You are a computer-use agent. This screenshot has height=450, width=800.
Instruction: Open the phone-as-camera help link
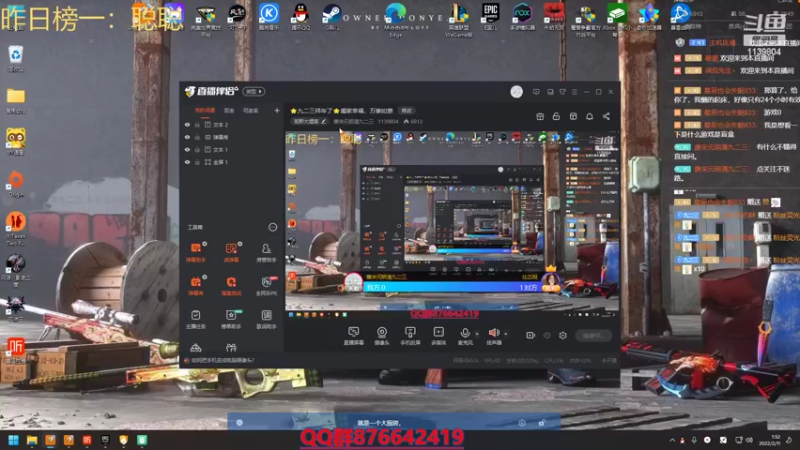tap(222, 360)
